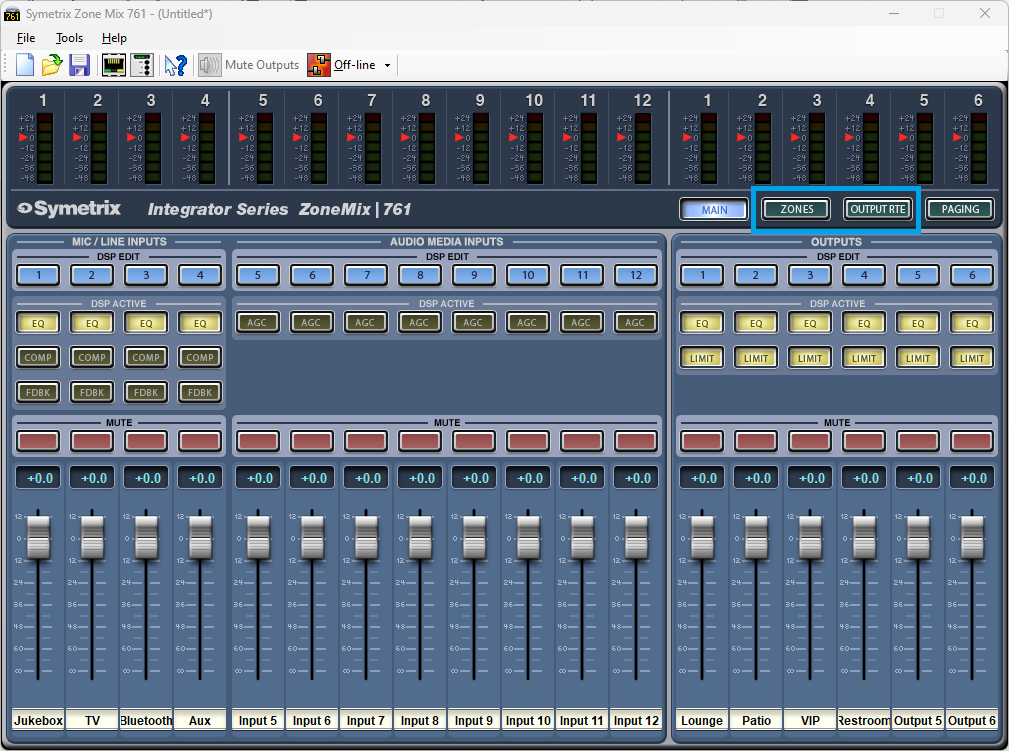Image resolution: width=1009 pixels, height=751 pixels.
Task: Activate the What's This help cursor icon
Action: tap(176, 65)
